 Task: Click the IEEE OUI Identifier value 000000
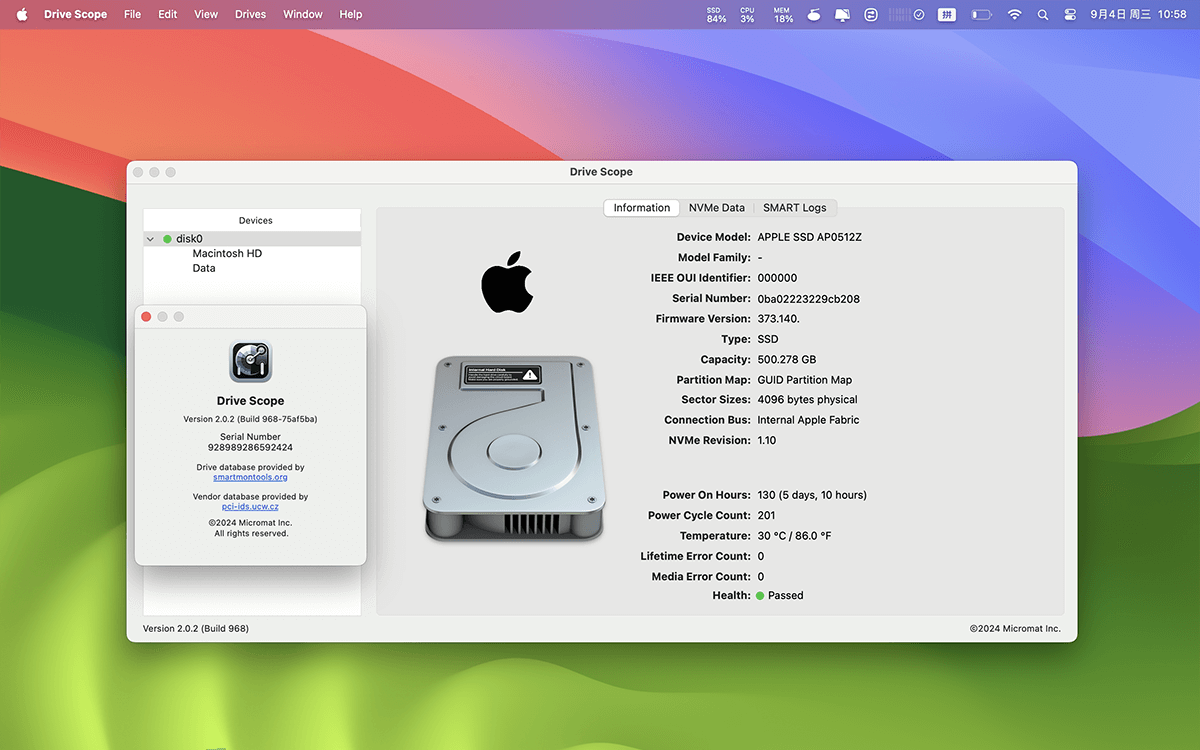(x=777, y=278)
